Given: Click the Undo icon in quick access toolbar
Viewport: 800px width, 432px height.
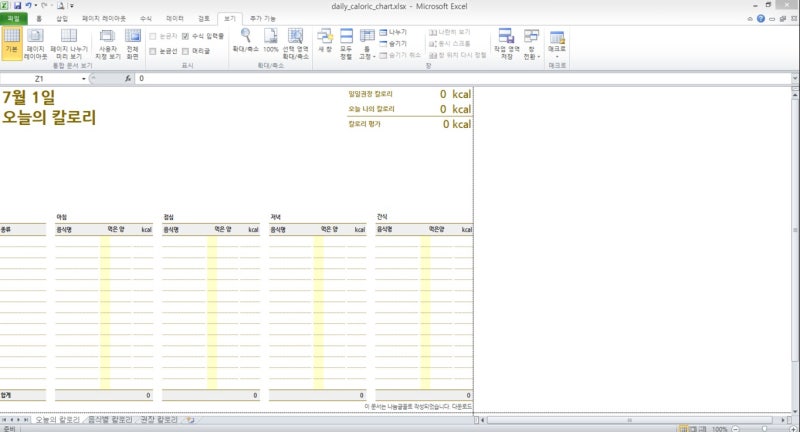Looking at the screenshot, I should [29, 6].
